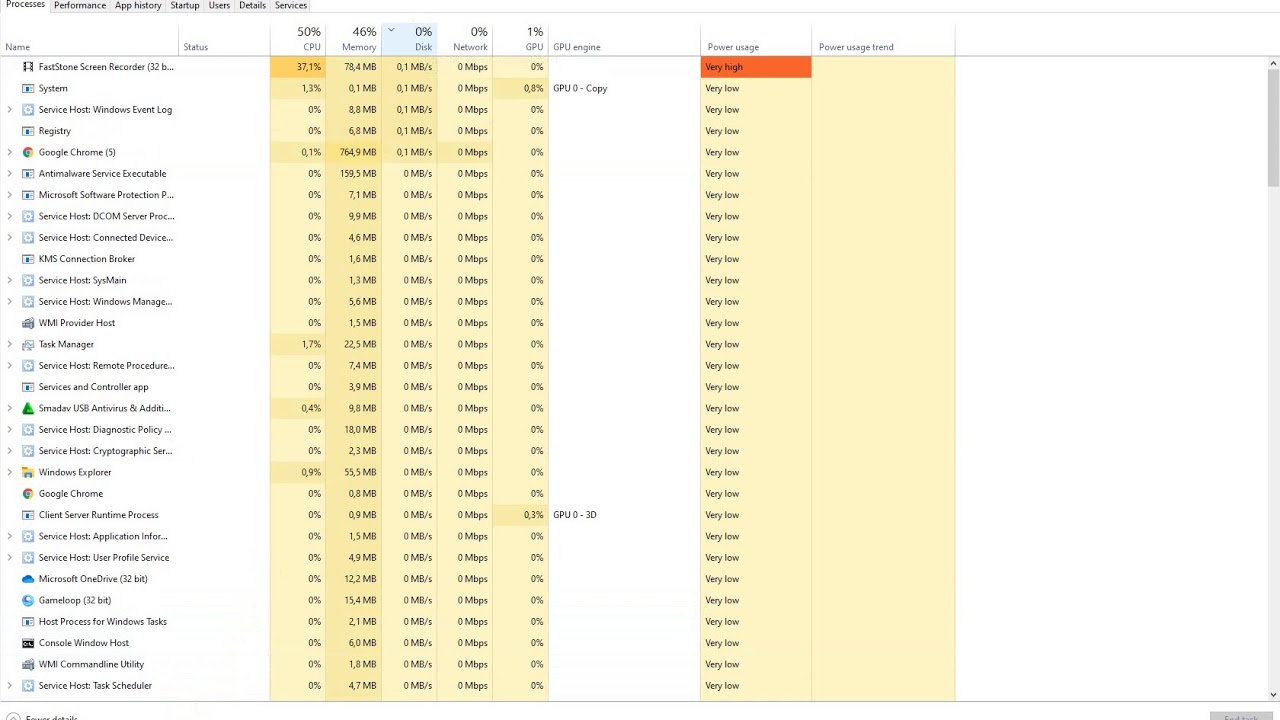Click the Registry process icon
The image size is (1280, 720).
tap(28, 131)
